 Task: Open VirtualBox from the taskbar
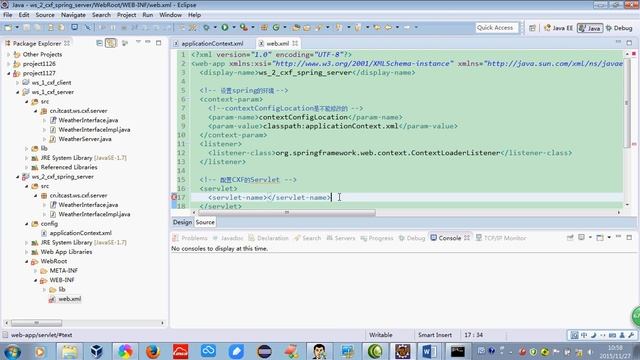97,351
